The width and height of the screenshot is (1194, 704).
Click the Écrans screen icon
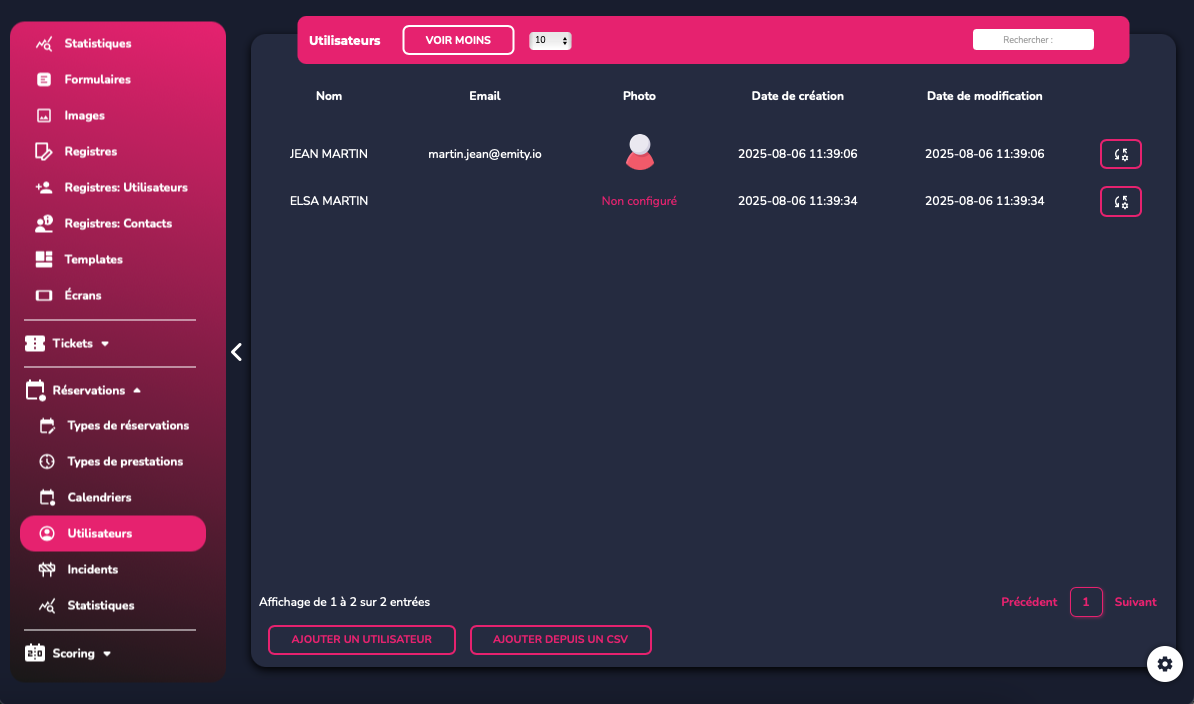[44, 296]
